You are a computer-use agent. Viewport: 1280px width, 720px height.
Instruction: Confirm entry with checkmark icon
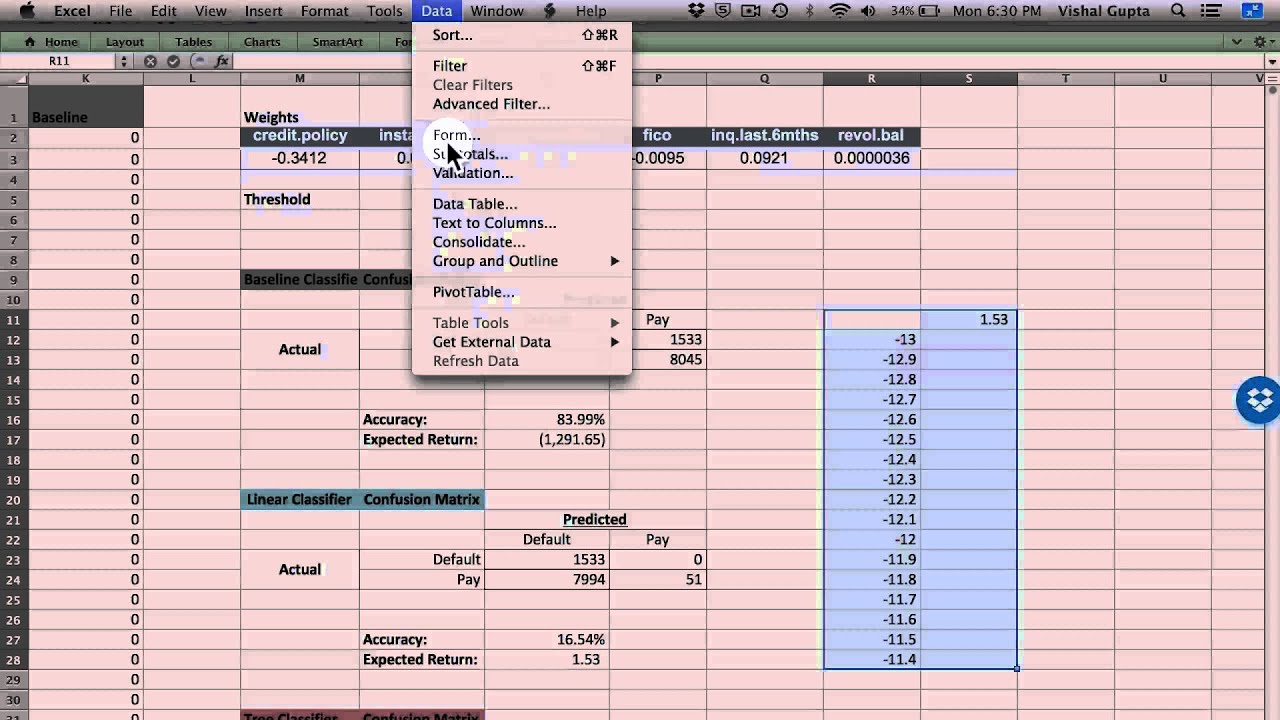[x=173, y=61]
